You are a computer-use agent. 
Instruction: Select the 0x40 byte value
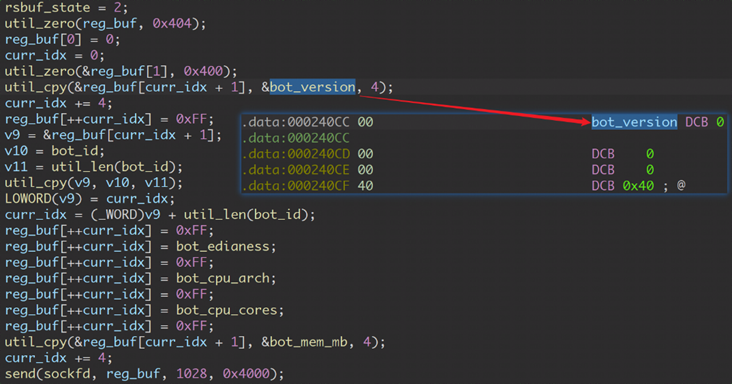(638, 186)
